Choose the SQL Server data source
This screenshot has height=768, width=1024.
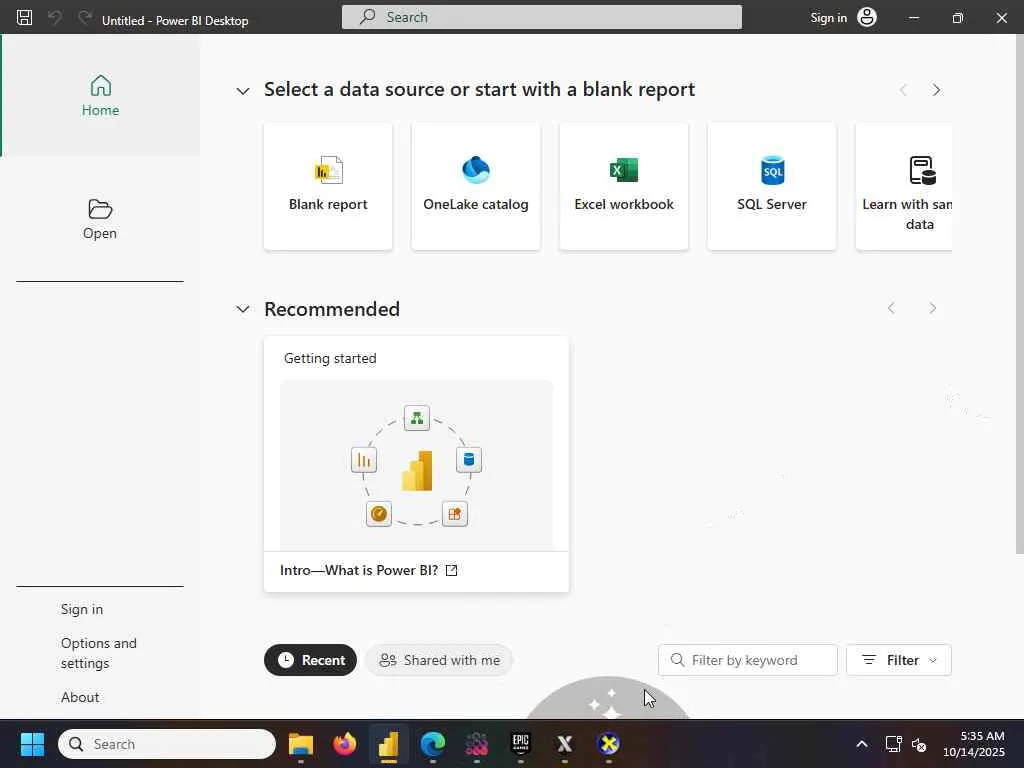tap(772, 186)
